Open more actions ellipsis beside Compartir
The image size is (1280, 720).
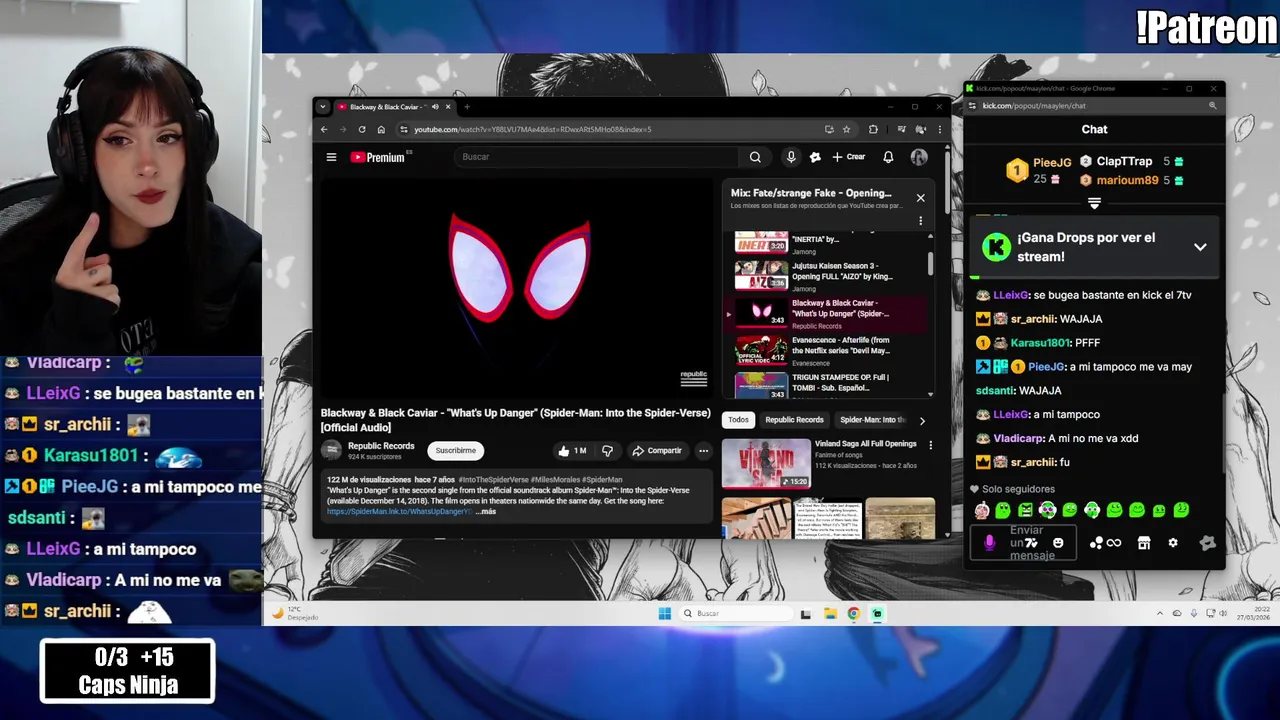coord(703,451)
